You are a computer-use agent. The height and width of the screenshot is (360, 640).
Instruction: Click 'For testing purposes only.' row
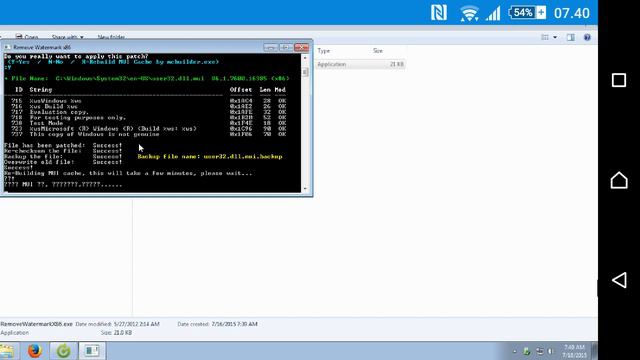[x=149, y=118]
